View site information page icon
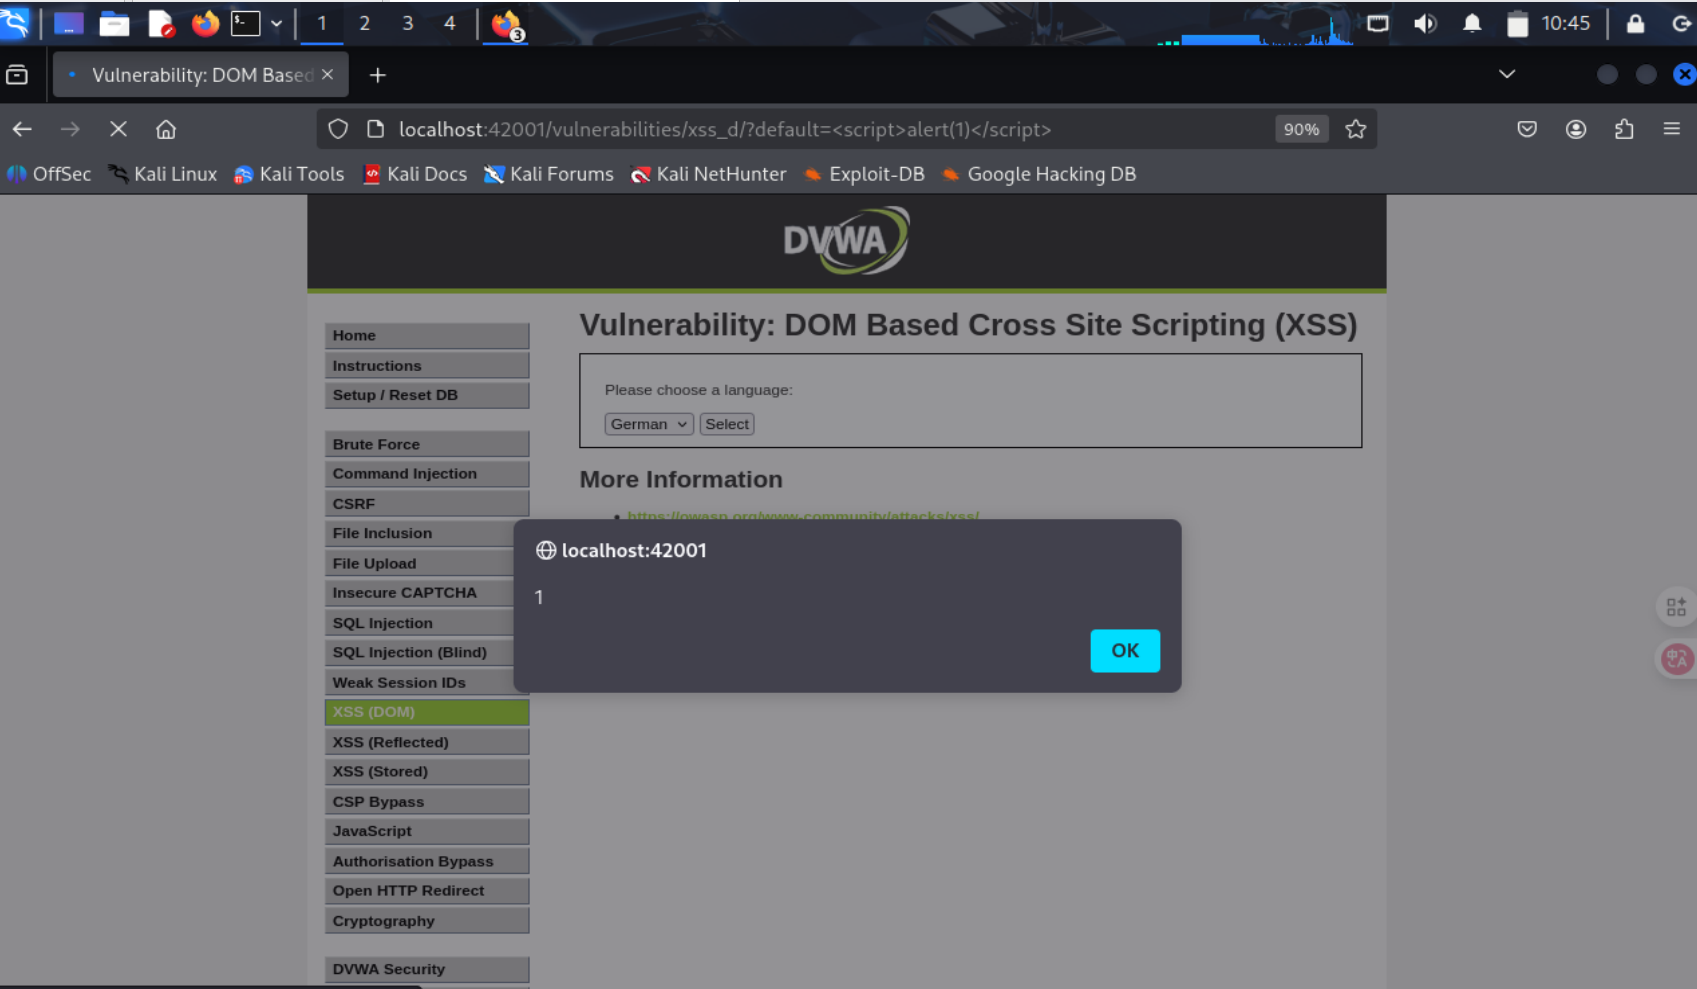 click(376, 129)
